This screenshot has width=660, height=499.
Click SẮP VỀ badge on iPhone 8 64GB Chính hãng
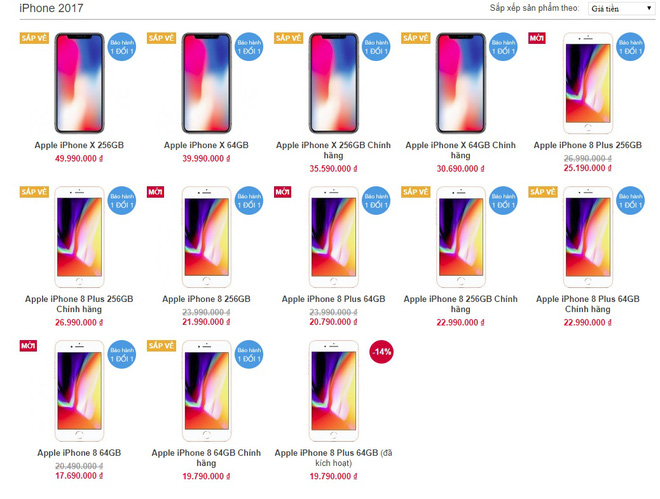(161, 345)
